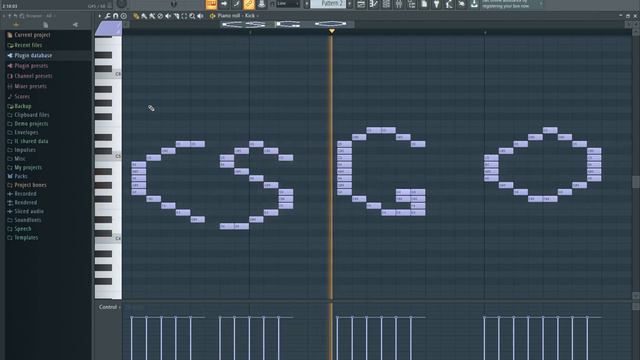Click the time display in top-left corner
Viewport: 640px width, 360px height.
10,6
